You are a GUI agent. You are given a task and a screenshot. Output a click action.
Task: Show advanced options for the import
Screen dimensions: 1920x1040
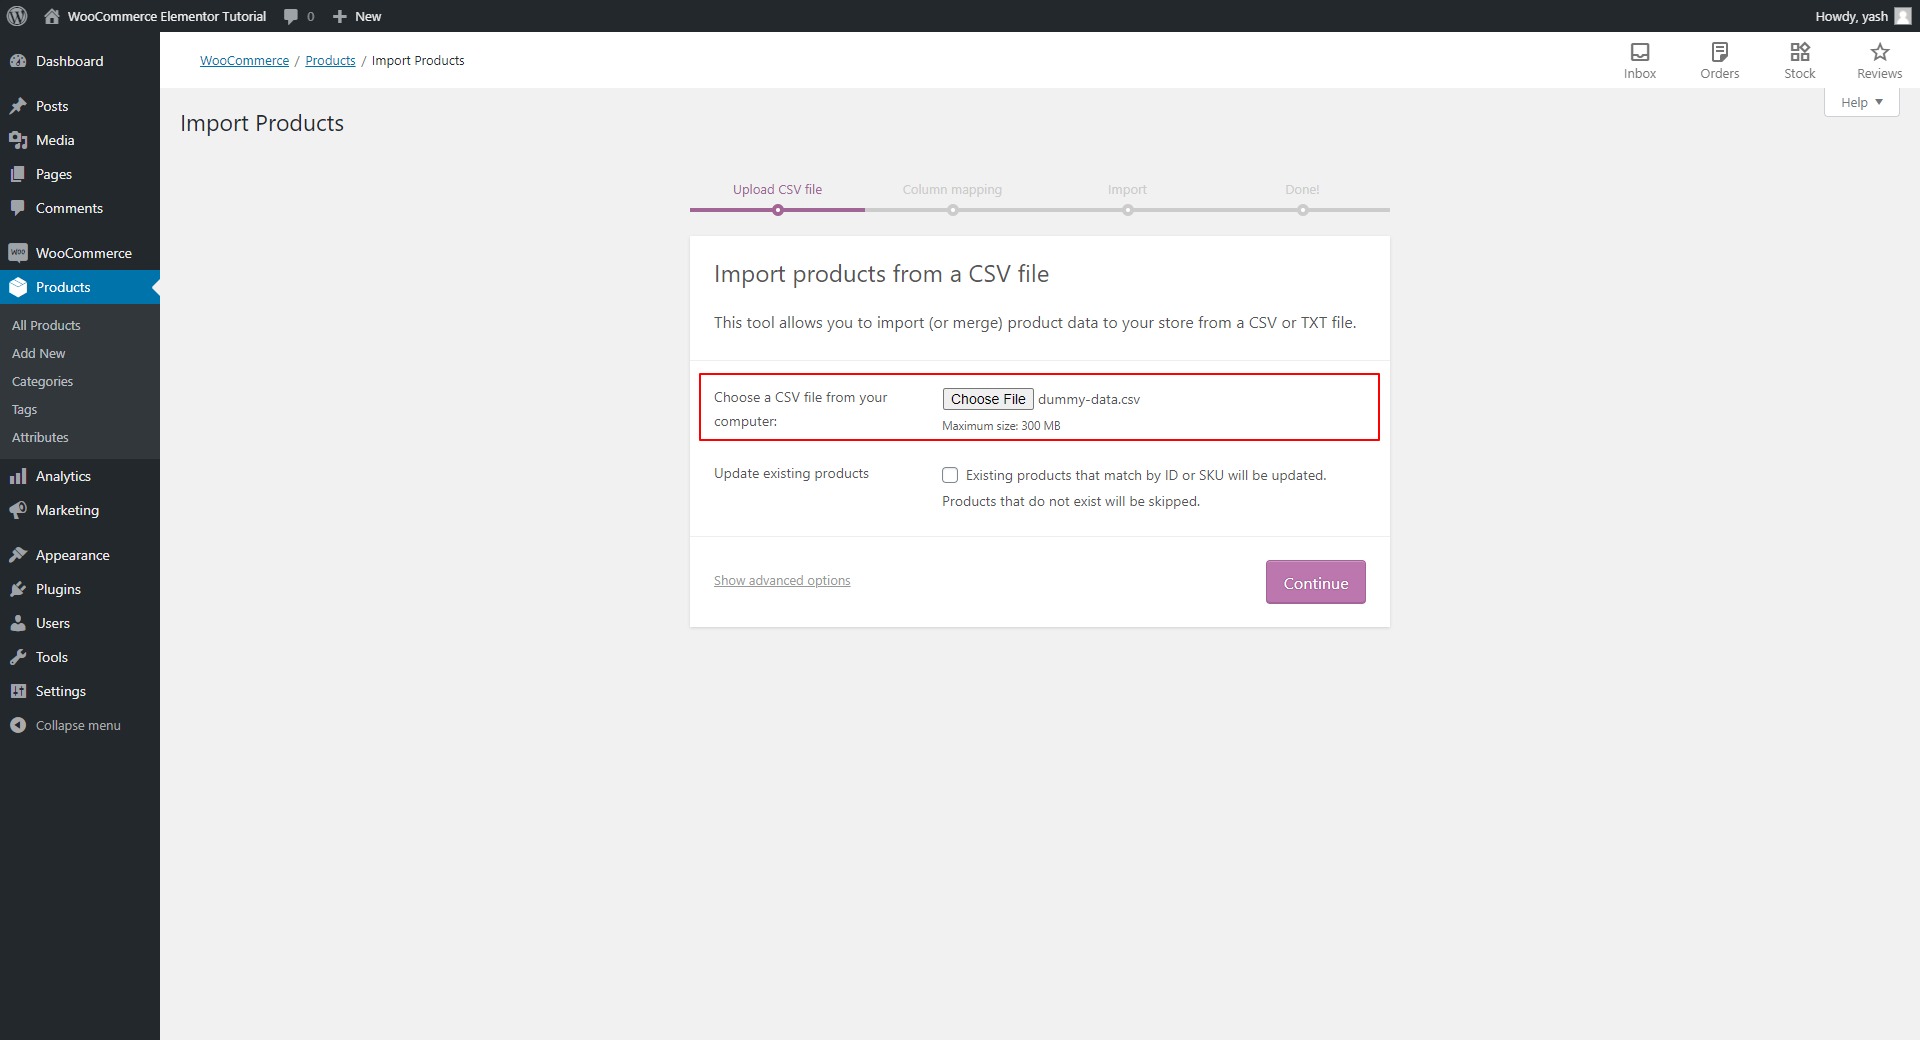782,580
